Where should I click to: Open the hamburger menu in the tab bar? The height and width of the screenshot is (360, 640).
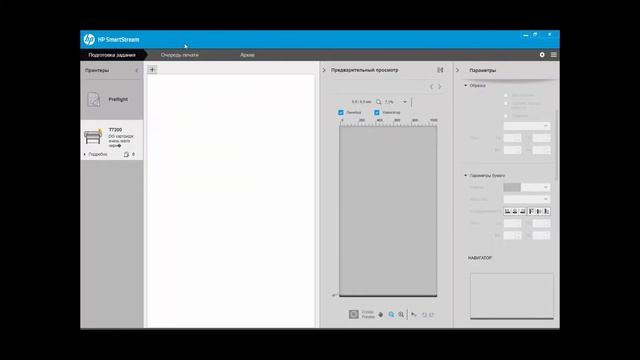[x=553, y=55]
